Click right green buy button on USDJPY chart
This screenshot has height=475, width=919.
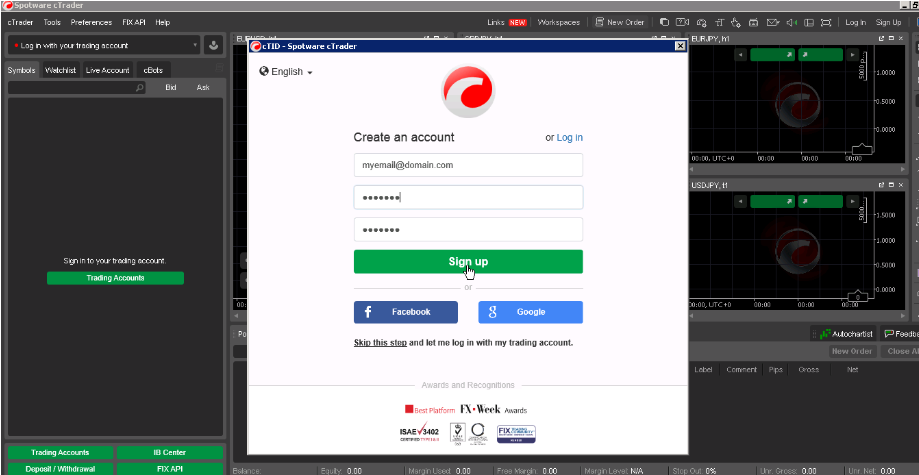[x=820, y=201]
